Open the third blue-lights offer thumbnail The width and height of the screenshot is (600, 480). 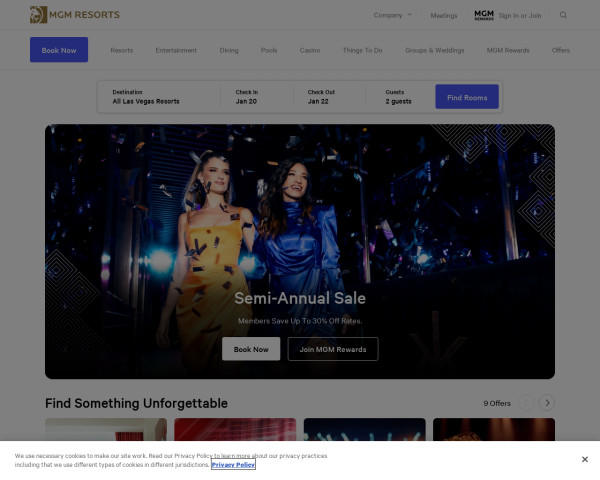[x=365, y=429]
